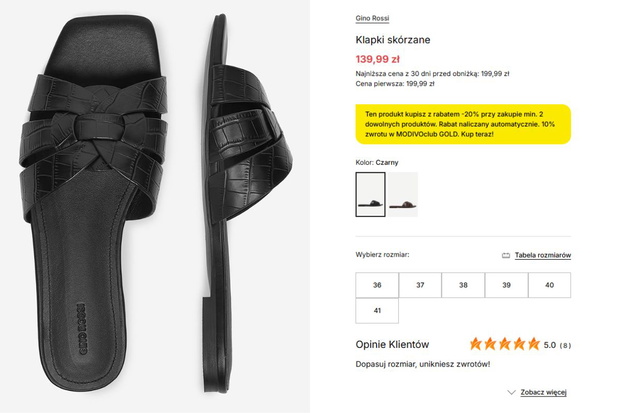Choose size 39

click(x=506, y=285)
